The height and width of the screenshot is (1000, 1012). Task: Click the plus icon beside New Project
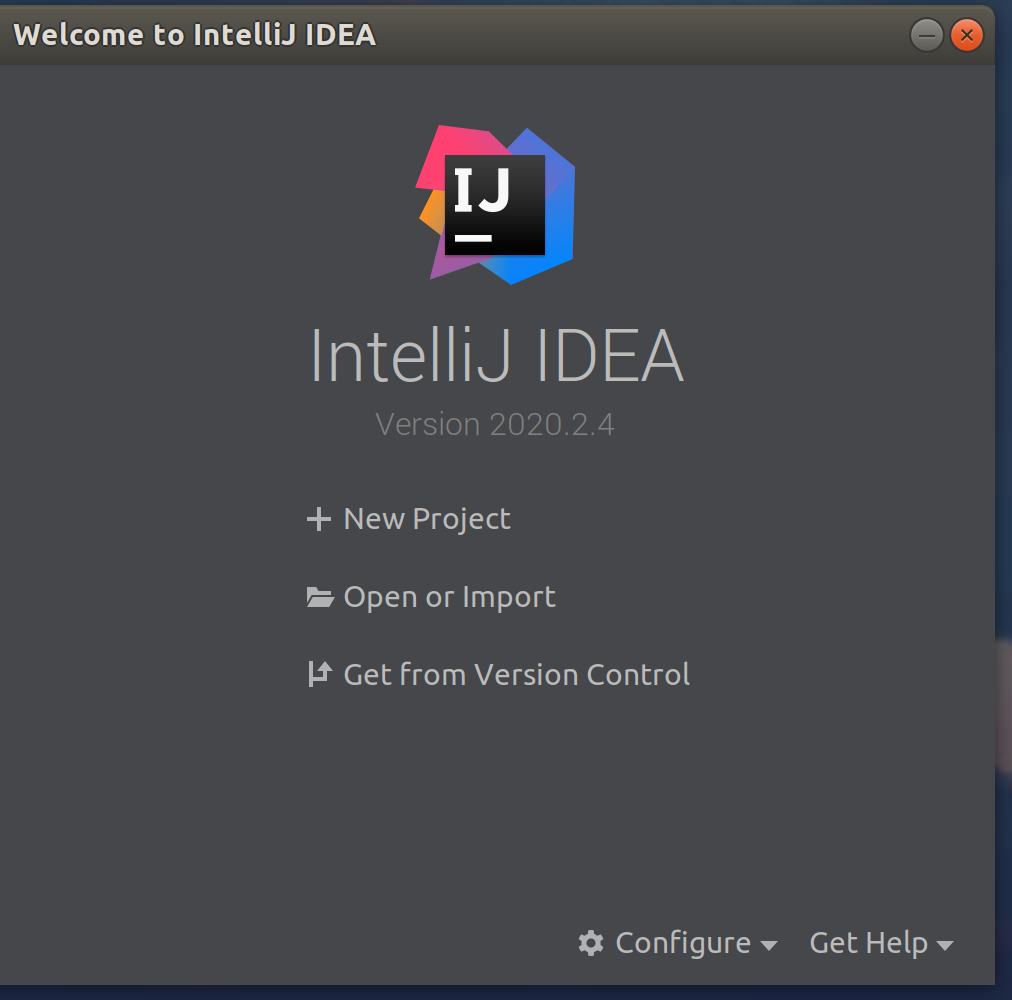(318, 519)
